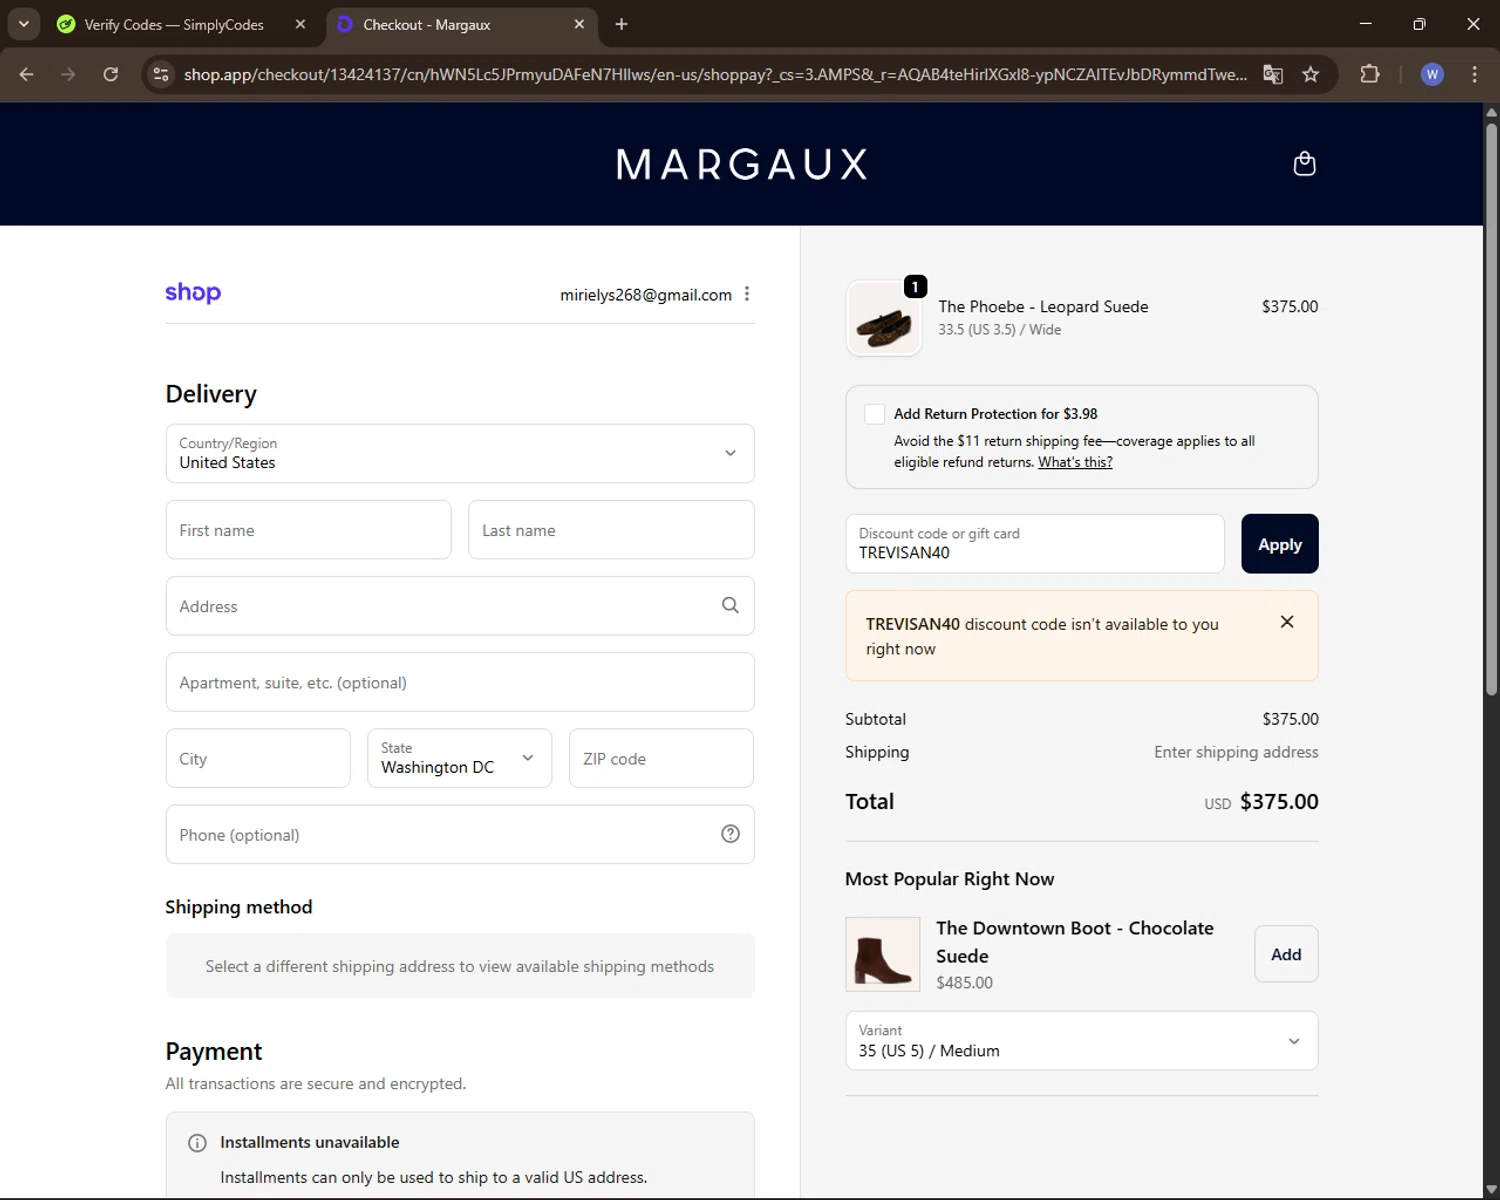Click the Shop logo
This screenshot has width=1500, height=1200.
(x=193, y=293)
